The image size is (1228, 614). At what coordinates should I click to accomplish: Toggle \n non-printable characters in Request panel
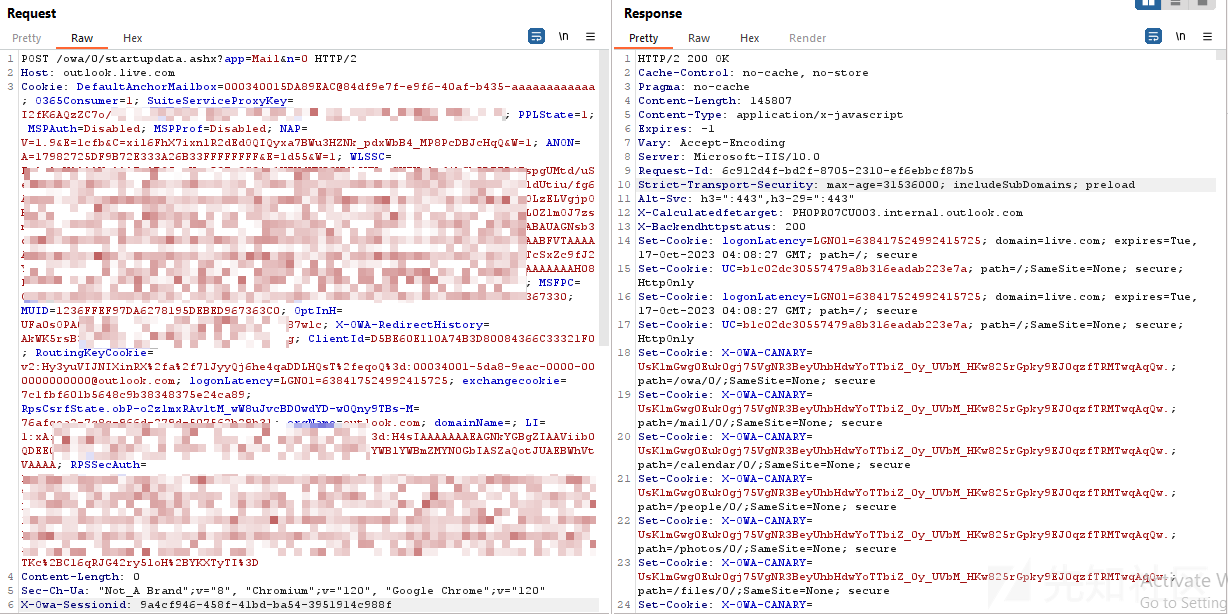(x=564, y=36)
